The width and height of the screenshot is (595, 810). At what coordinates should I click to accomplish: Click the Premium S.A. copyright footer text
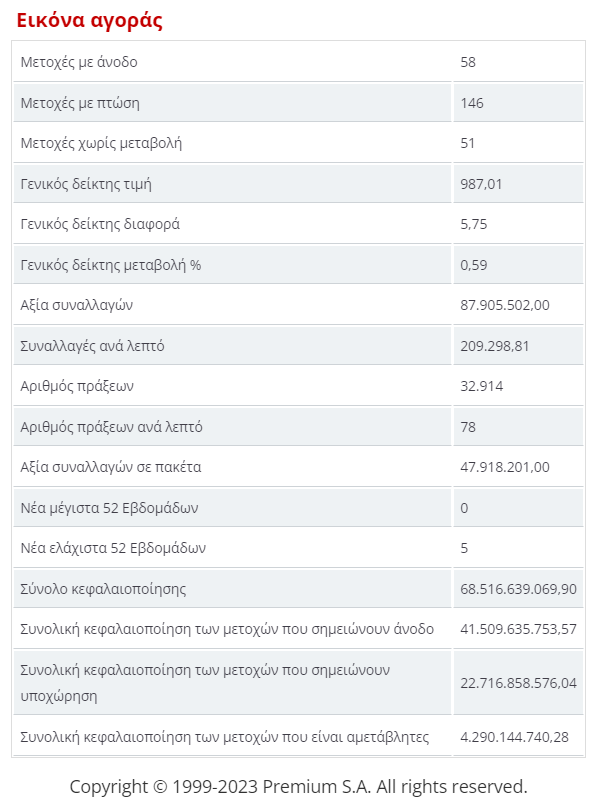click(x=299, y=787)
